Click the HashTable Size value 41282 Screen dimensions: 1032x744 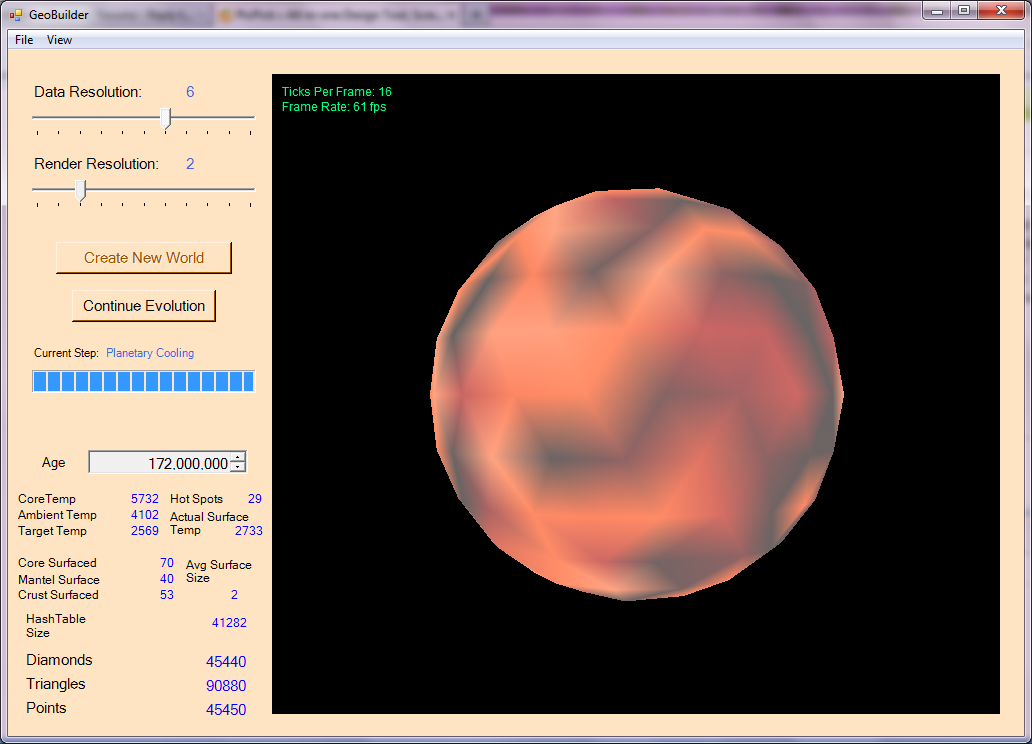pyautogui.click(x=229, y=622)
